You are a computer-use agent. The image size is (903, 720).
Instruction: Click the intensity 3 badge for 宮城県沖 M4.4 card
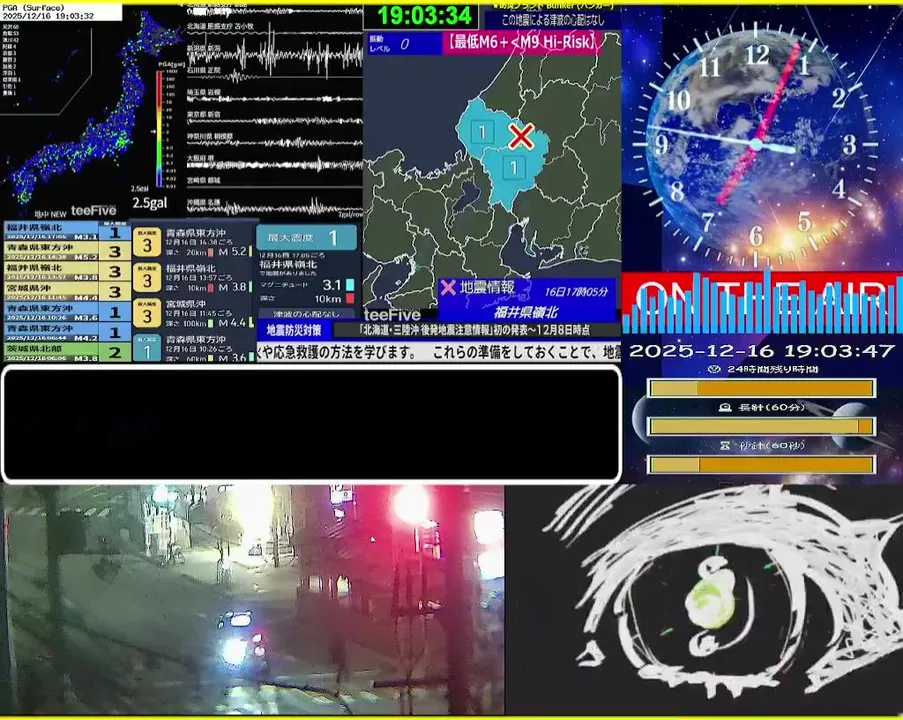tap(147, 314)
